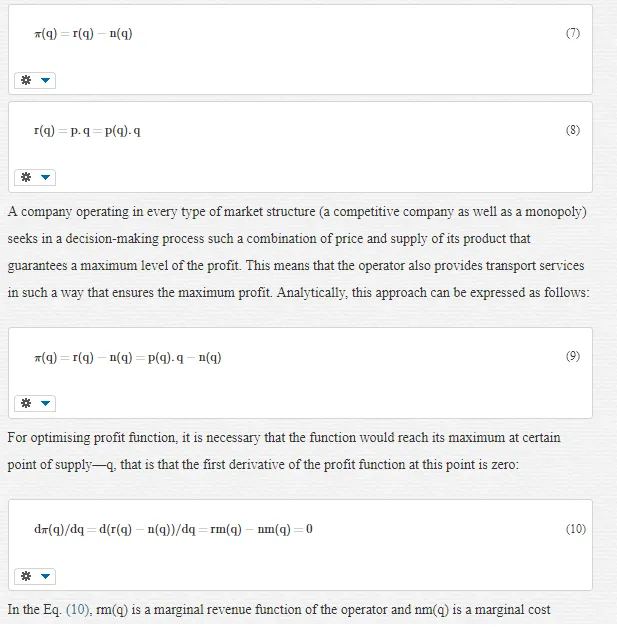617x627 pixels.
Task: Click the equation number label (7)
Action: click(x=573, y=33)
